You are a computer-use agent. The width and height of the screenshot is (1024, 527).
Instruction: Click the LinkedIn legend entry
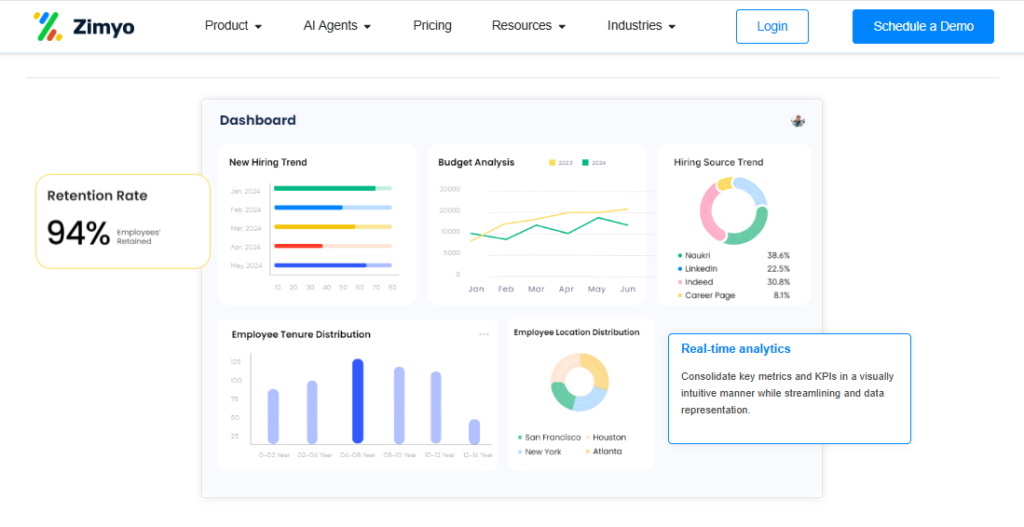697,268
